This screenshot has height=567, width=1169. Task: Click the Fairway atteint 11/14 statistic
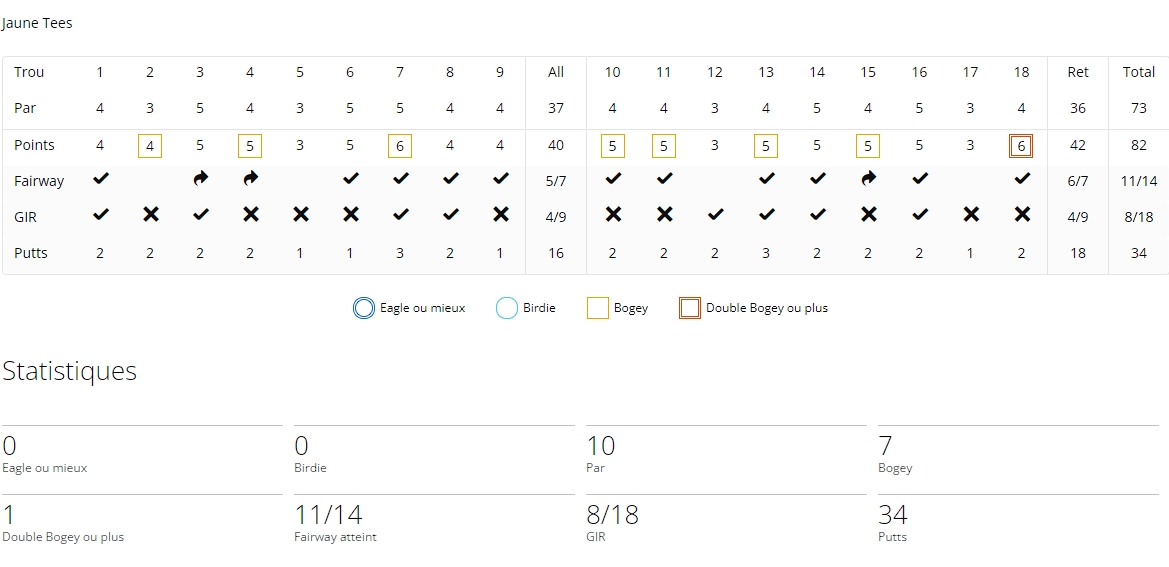[x=328, y=515]
